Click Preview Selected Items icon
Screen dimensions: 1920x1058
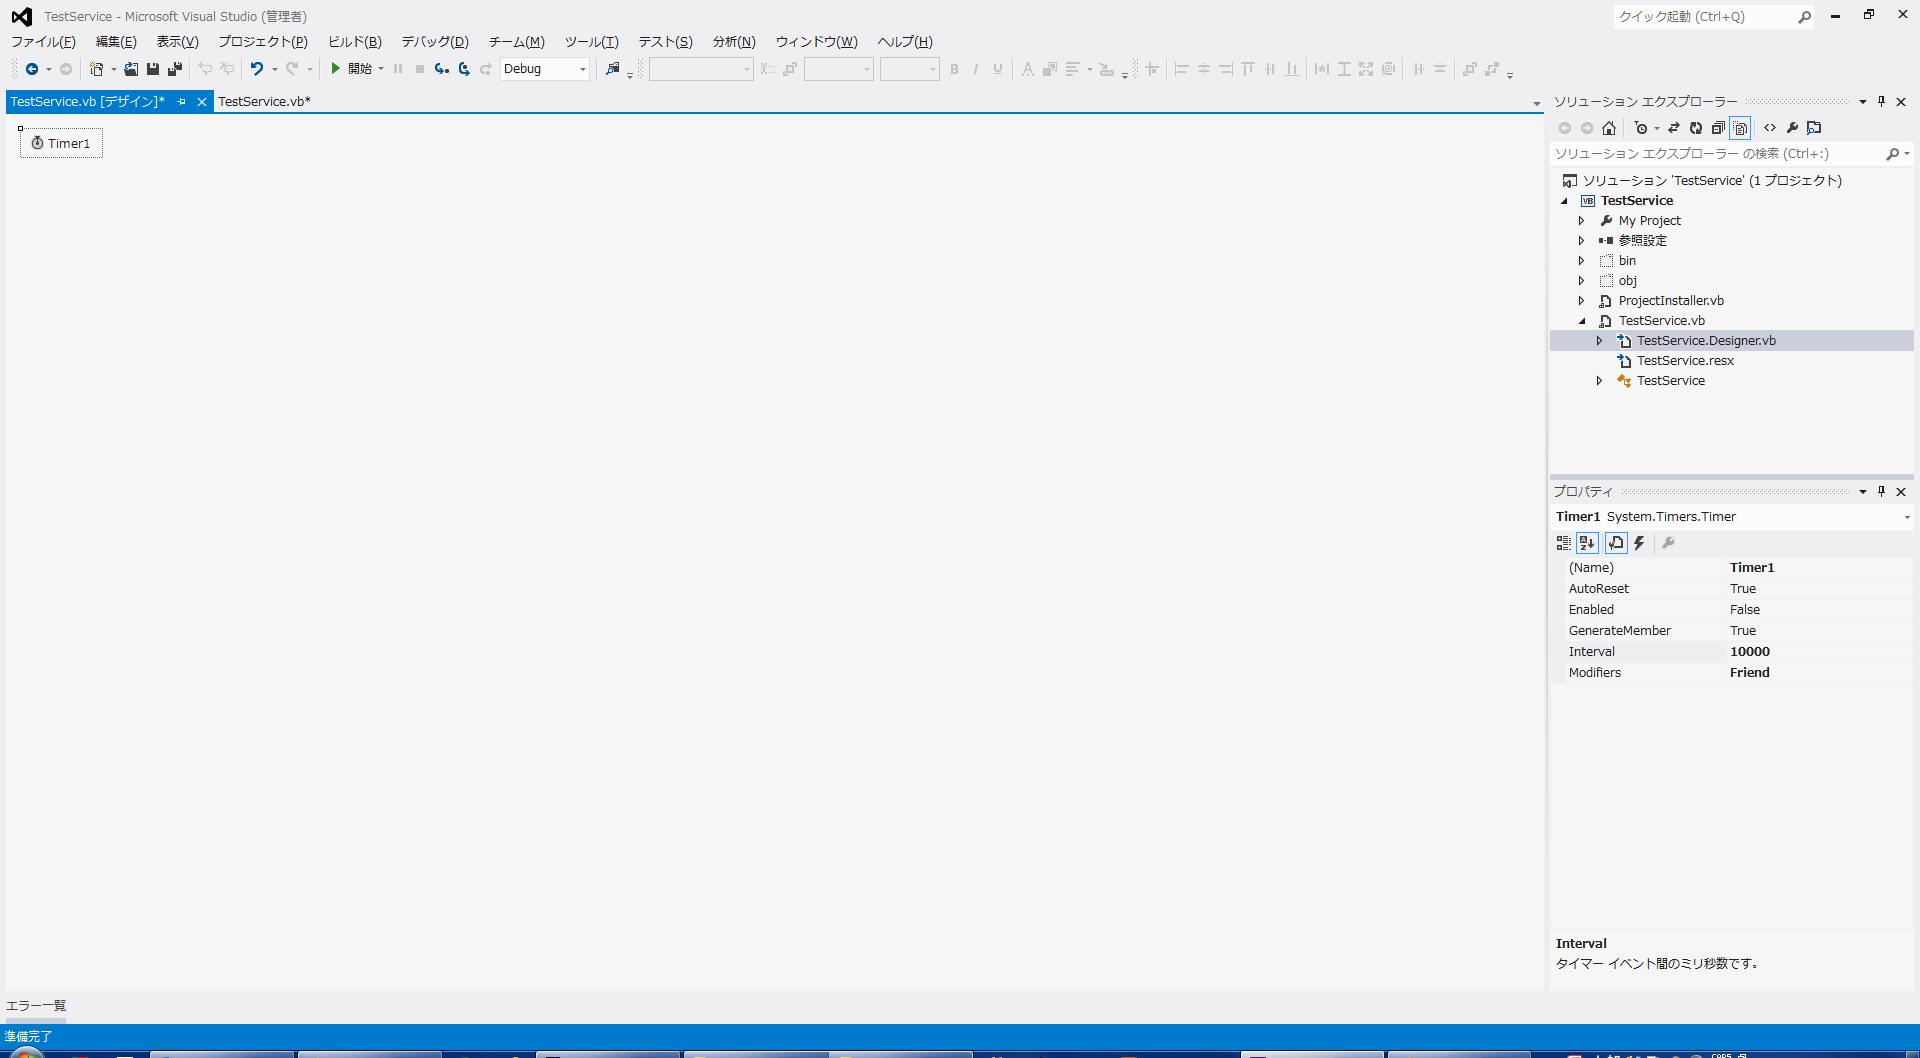point(1814,128)
